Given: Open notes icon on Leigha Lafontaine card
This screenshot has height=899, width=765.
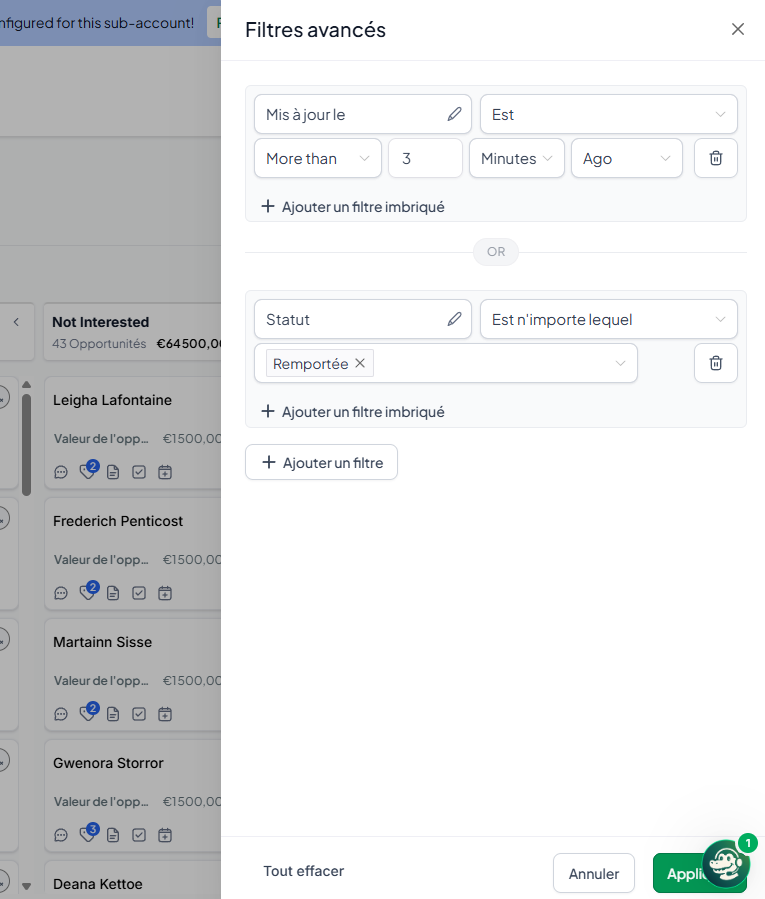Looking at the screenshot, I should pyautogui.click(x=113, y=472).
